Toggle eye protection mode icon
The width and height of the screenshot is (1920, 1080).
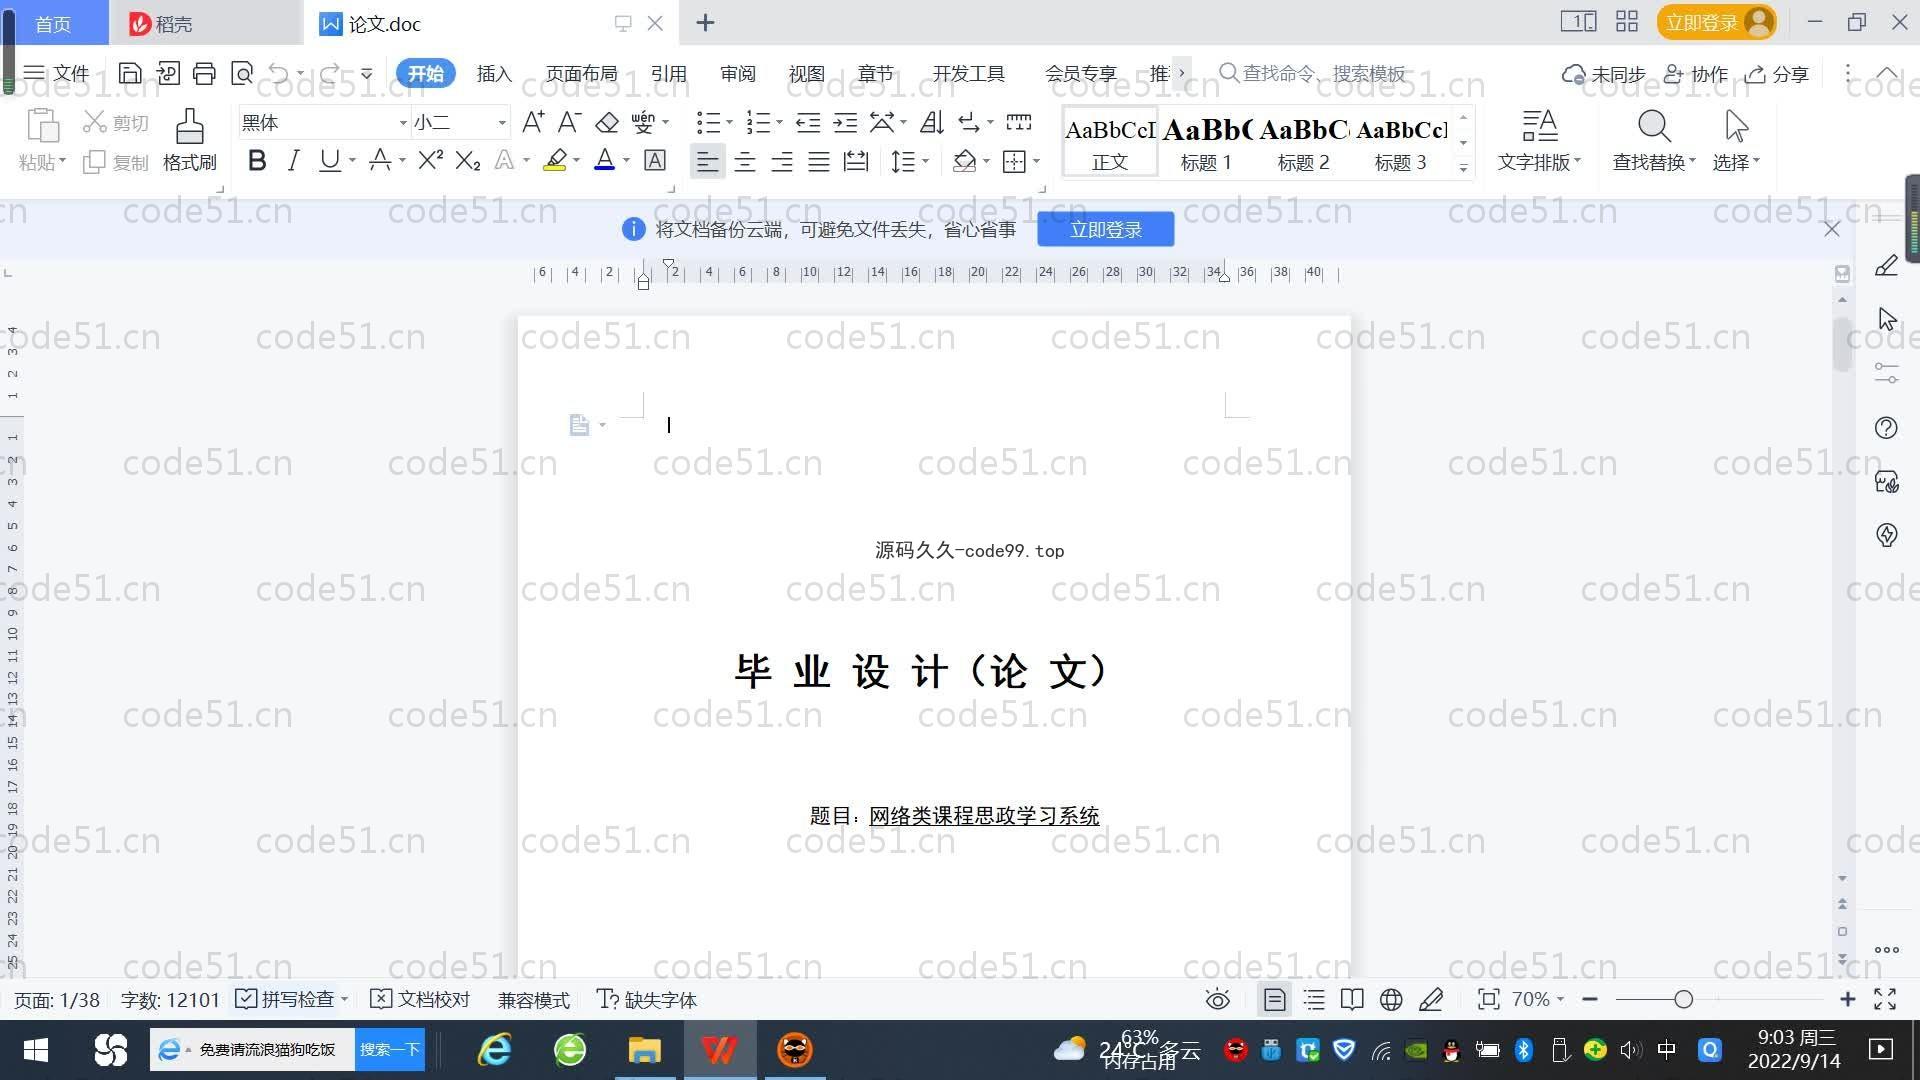[x=1217, y=999]
